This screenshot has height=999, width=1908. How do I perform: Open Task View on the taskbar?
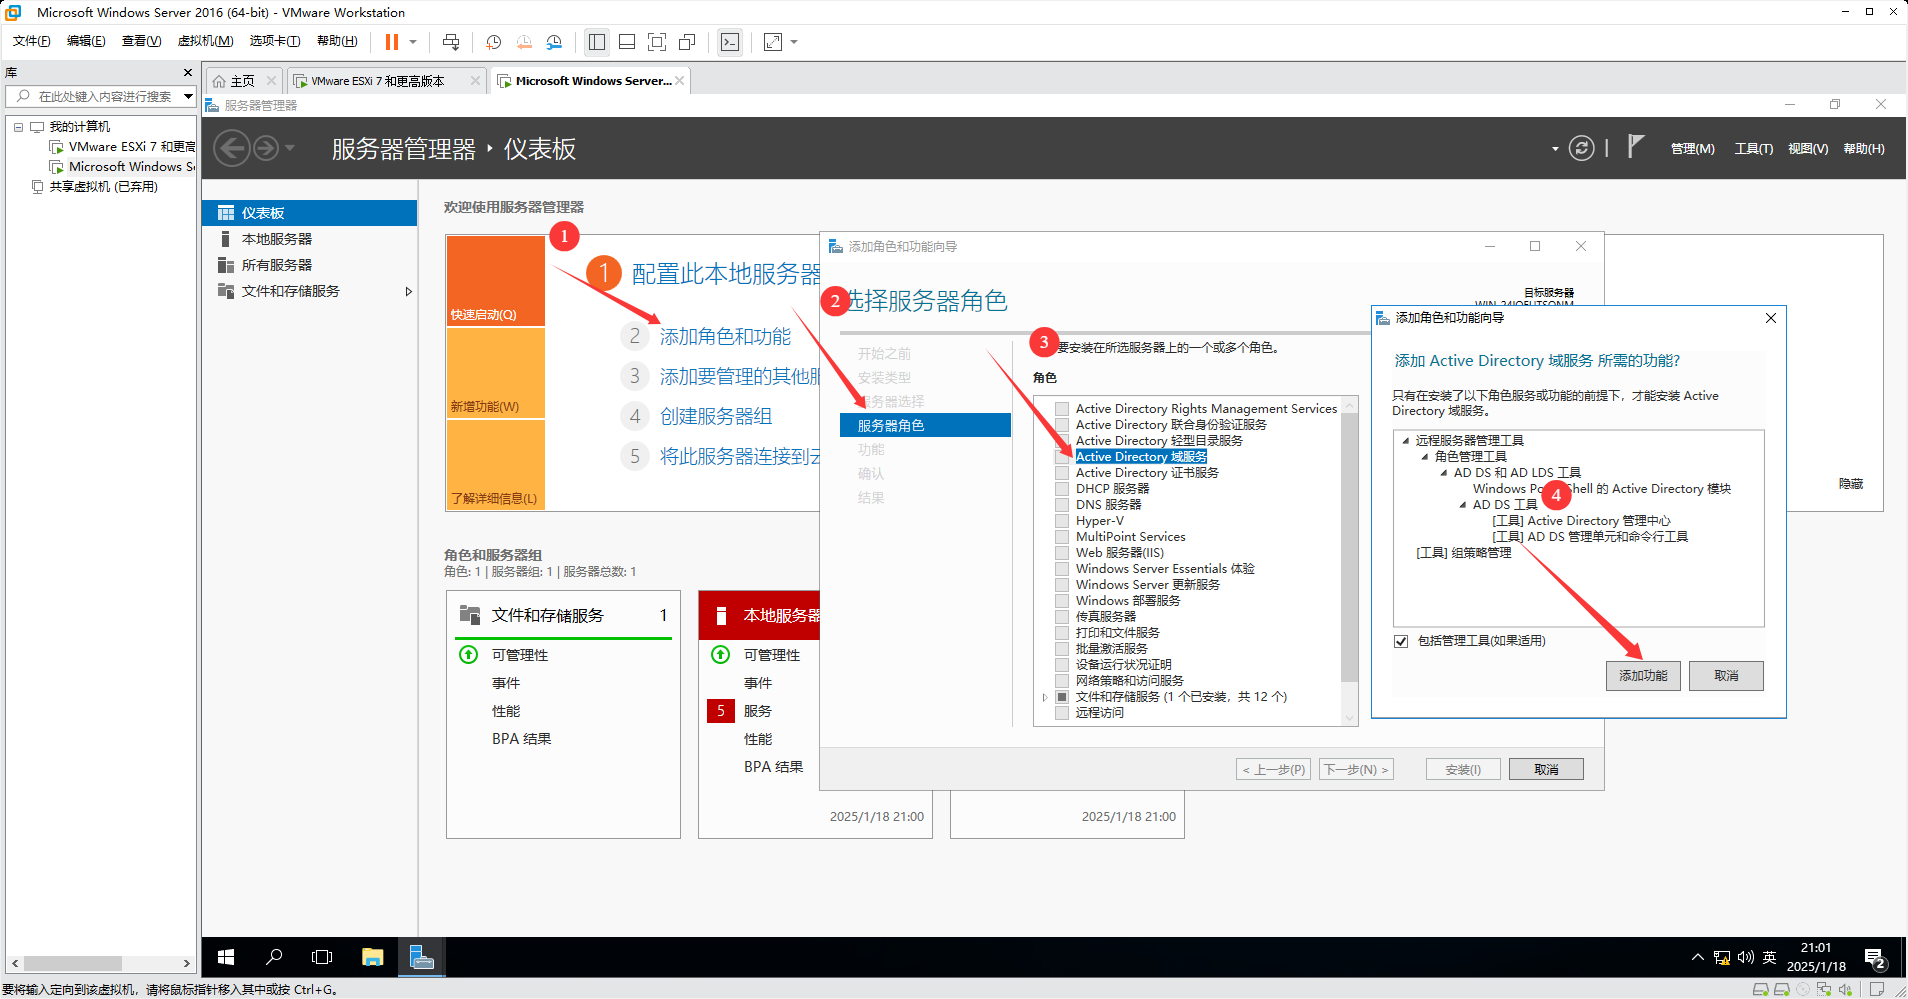[322, 957]
